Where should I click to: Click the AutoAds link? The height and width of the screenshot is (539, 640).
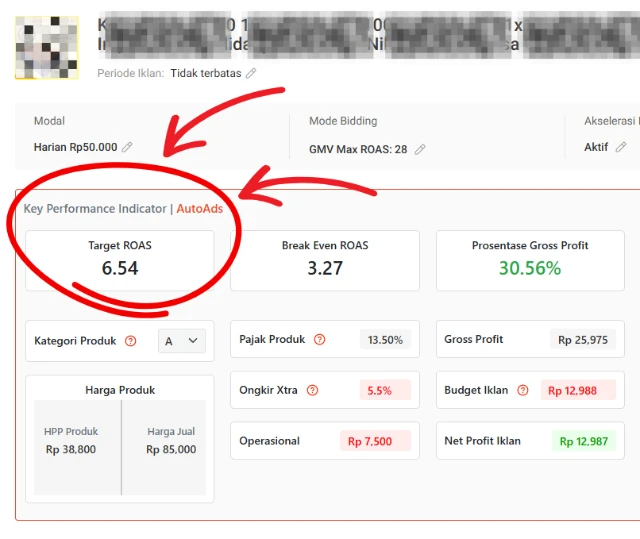coord(199,209)
